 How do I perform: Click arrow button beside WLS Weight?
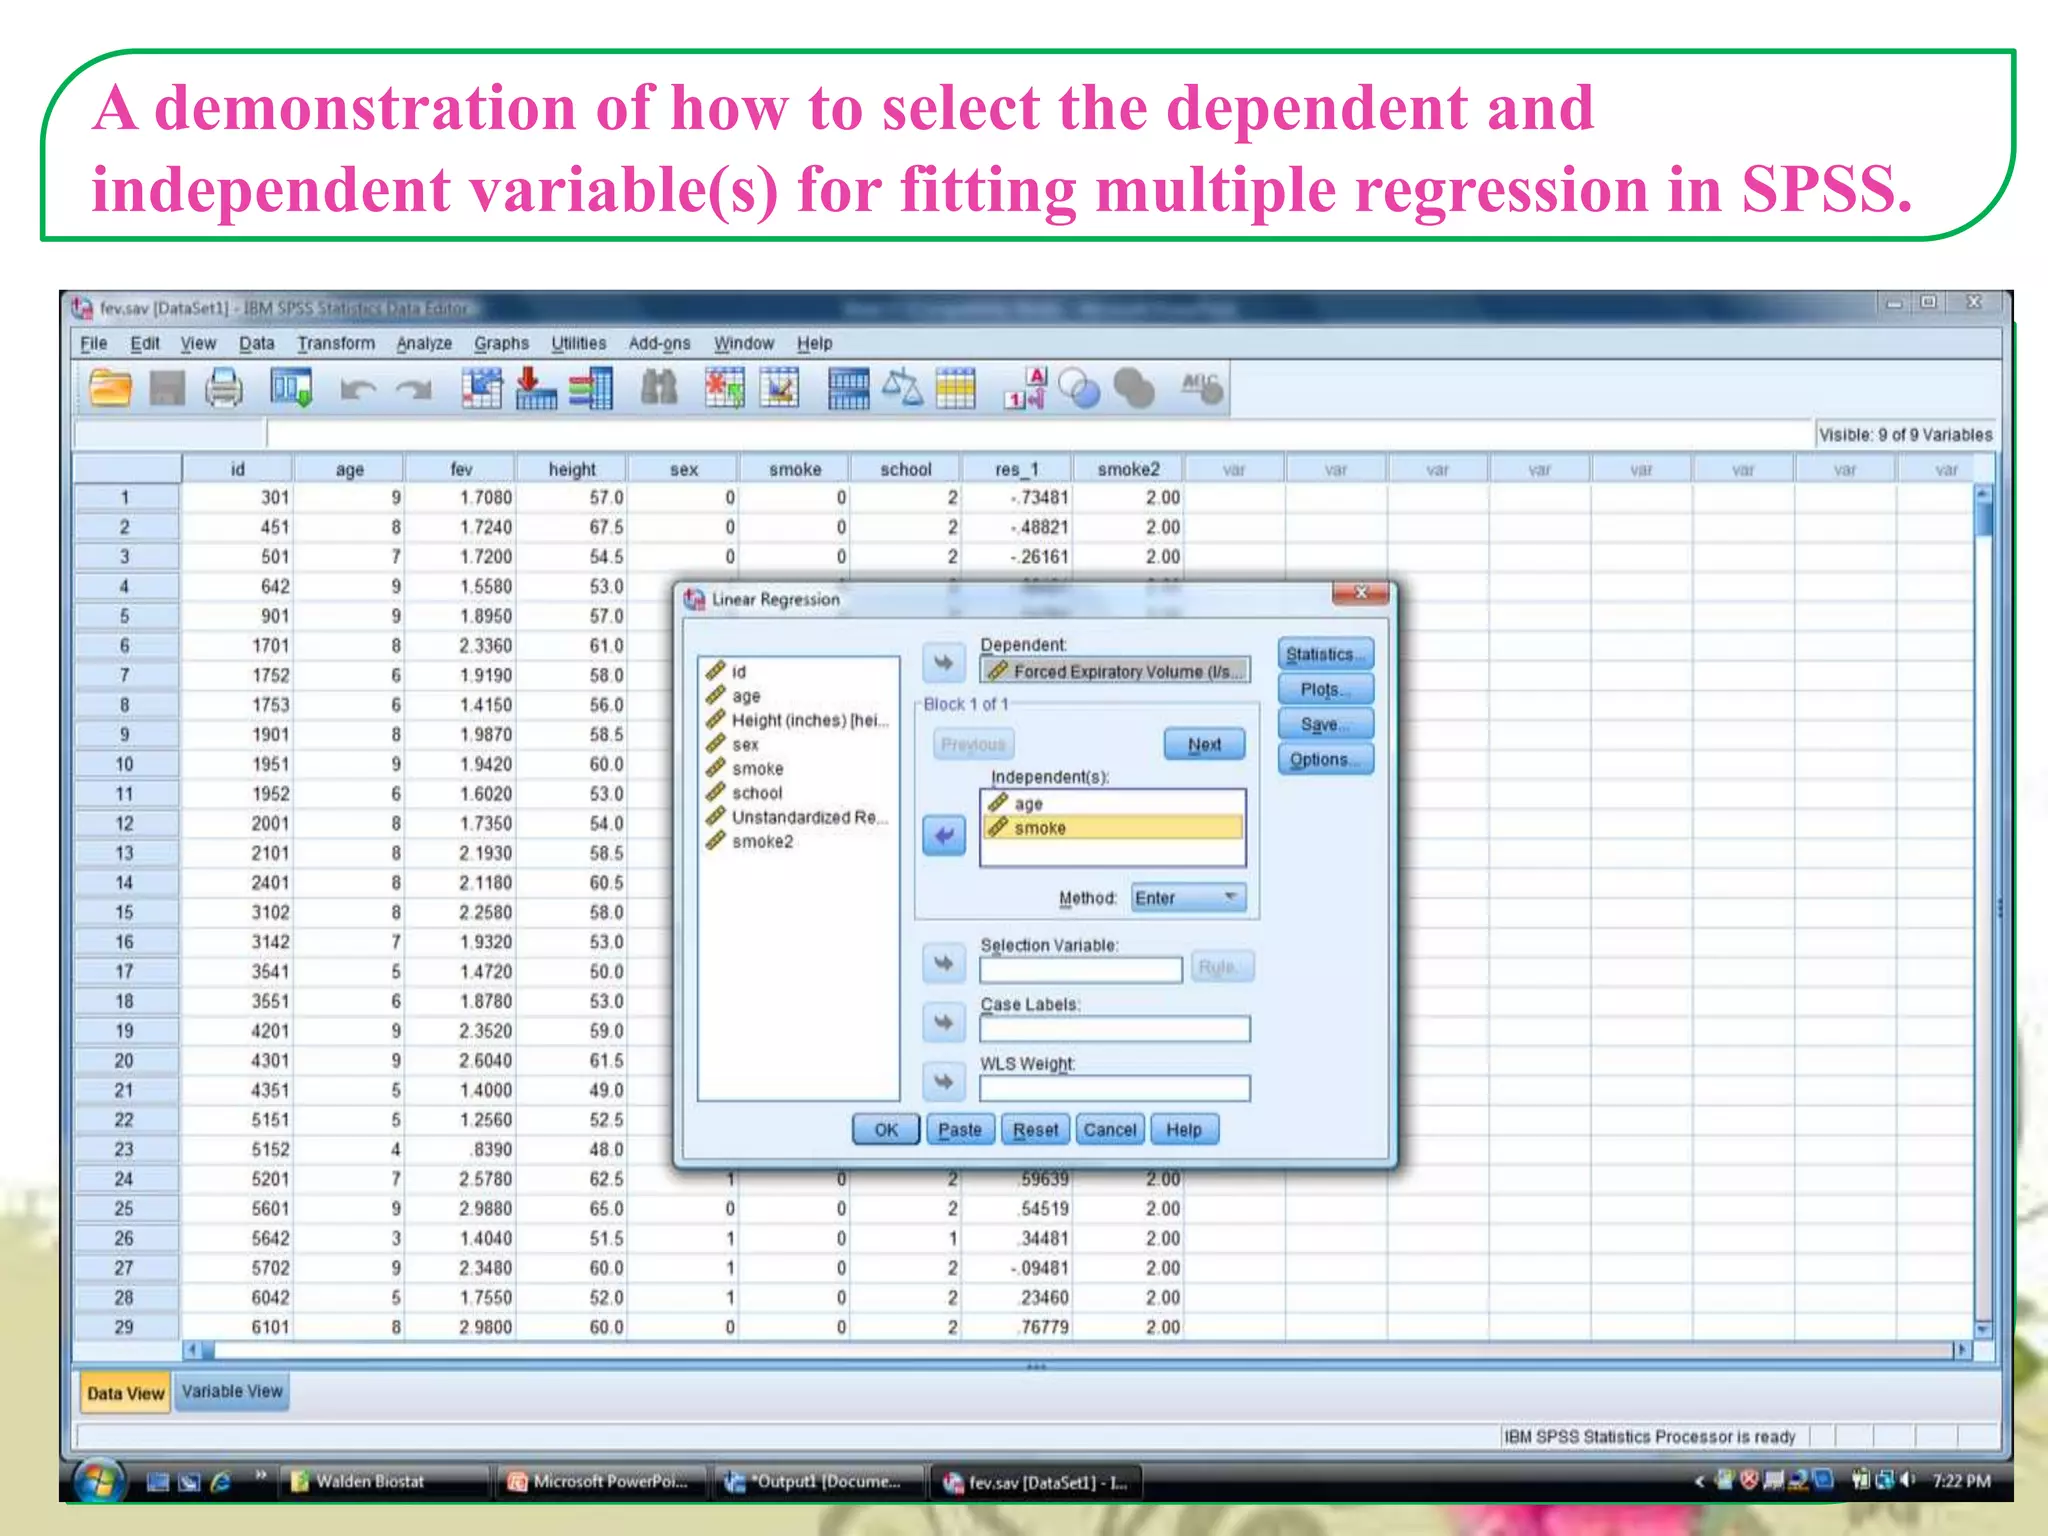(x=943, y=1081)
